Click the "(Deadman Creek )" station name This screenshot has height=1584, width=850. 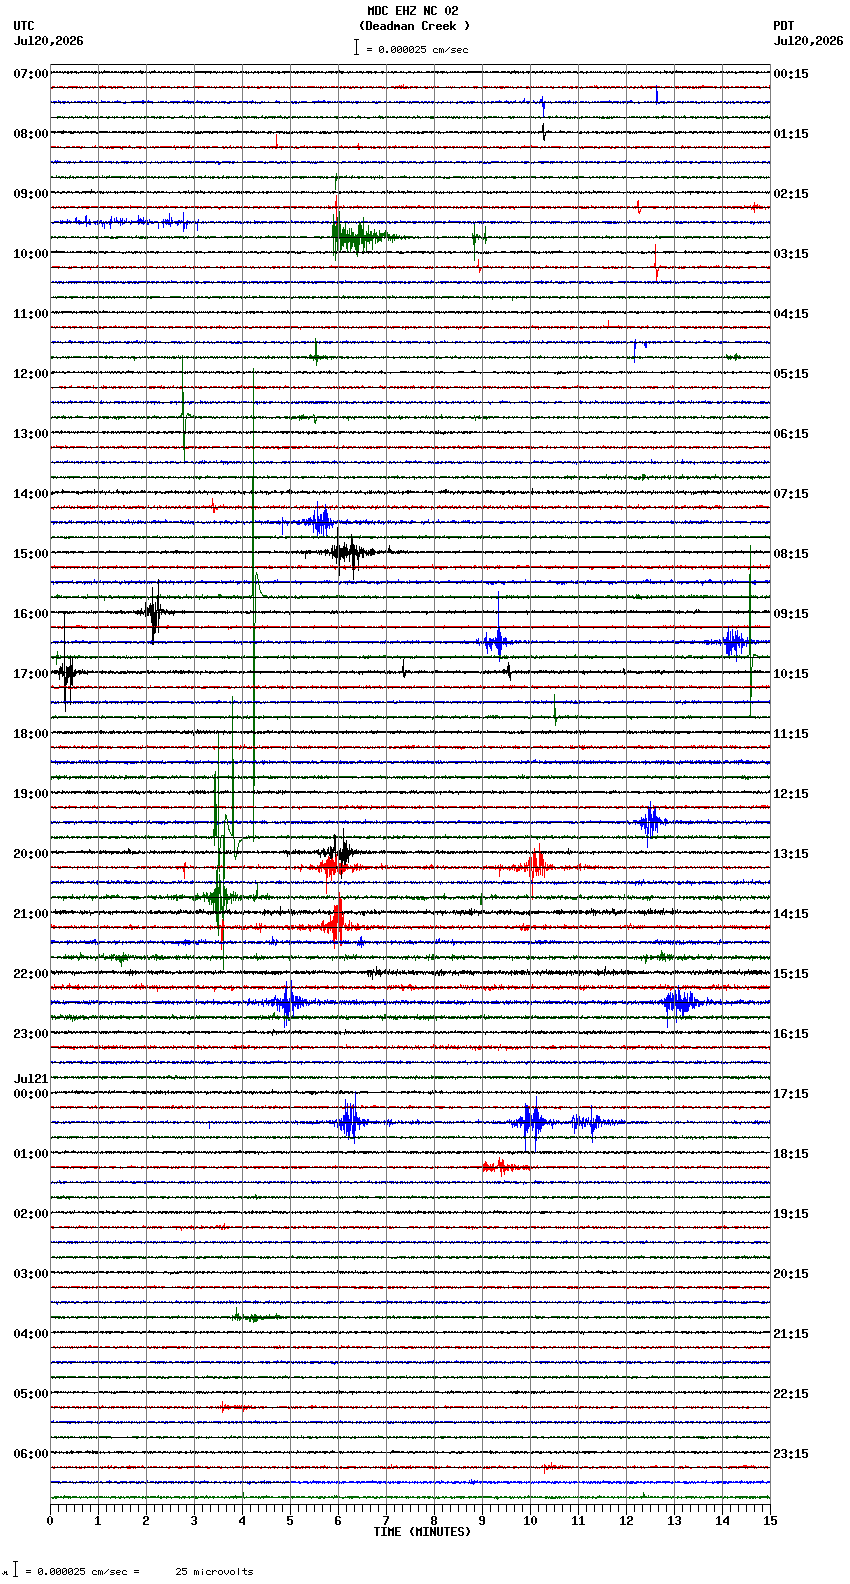414,26
